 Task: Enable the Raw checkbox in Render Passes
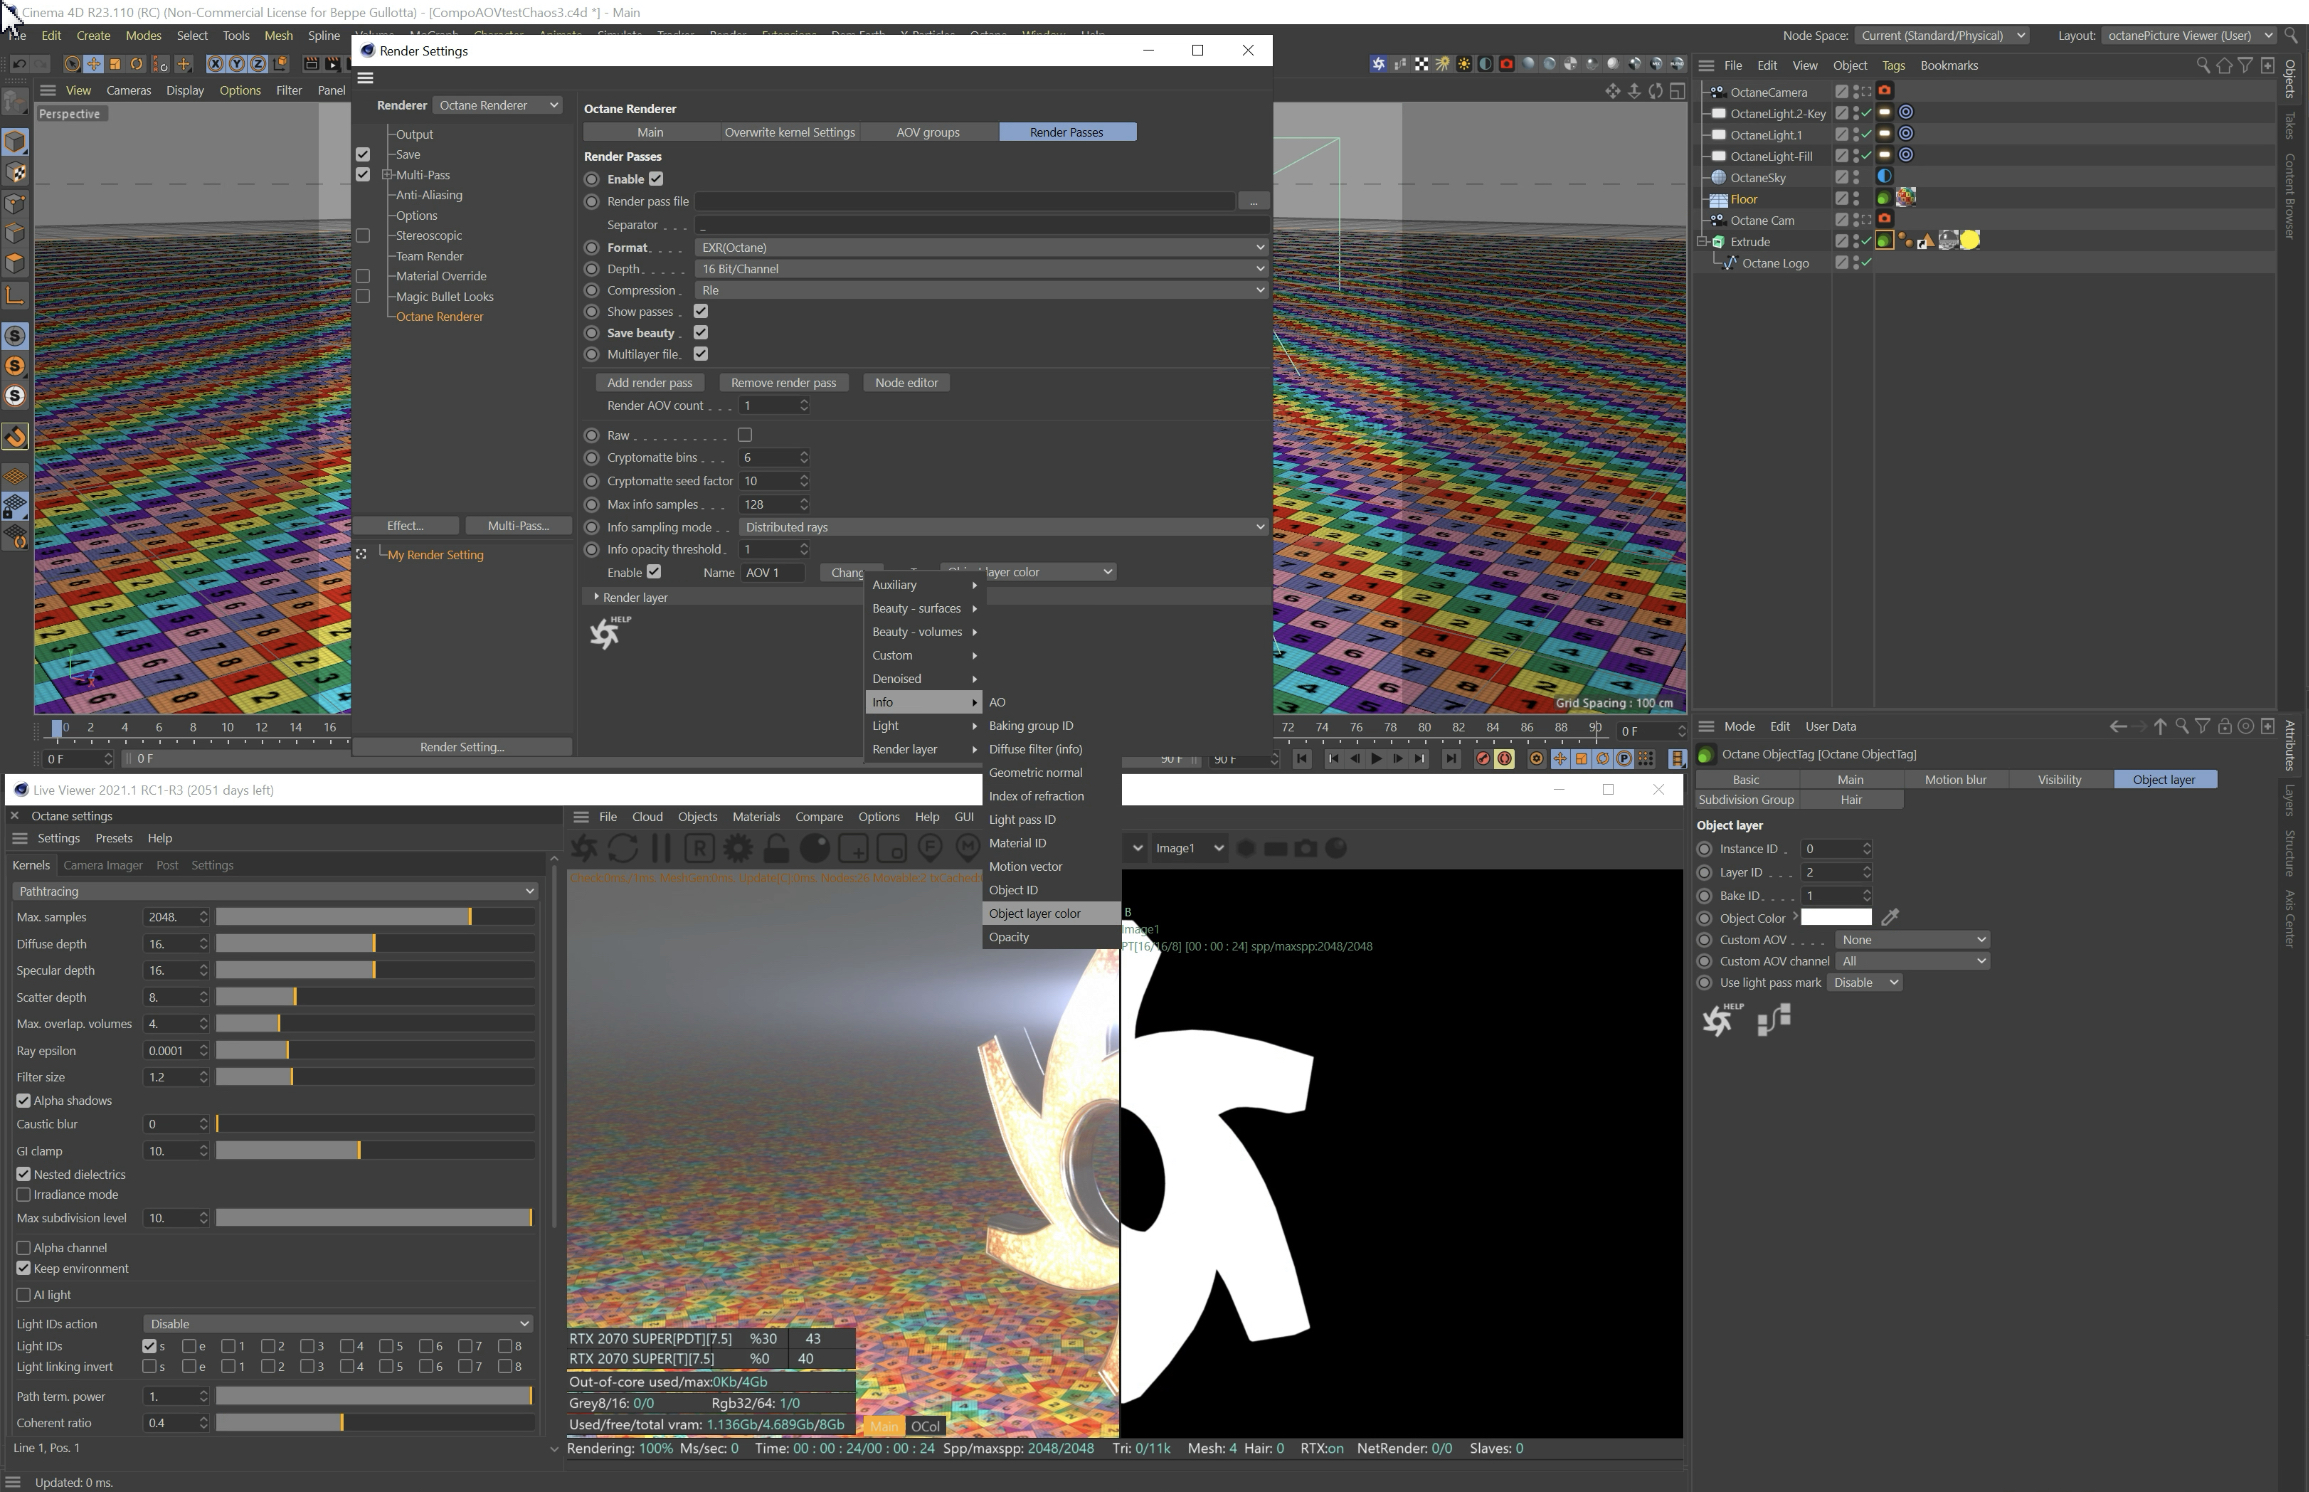745,435
